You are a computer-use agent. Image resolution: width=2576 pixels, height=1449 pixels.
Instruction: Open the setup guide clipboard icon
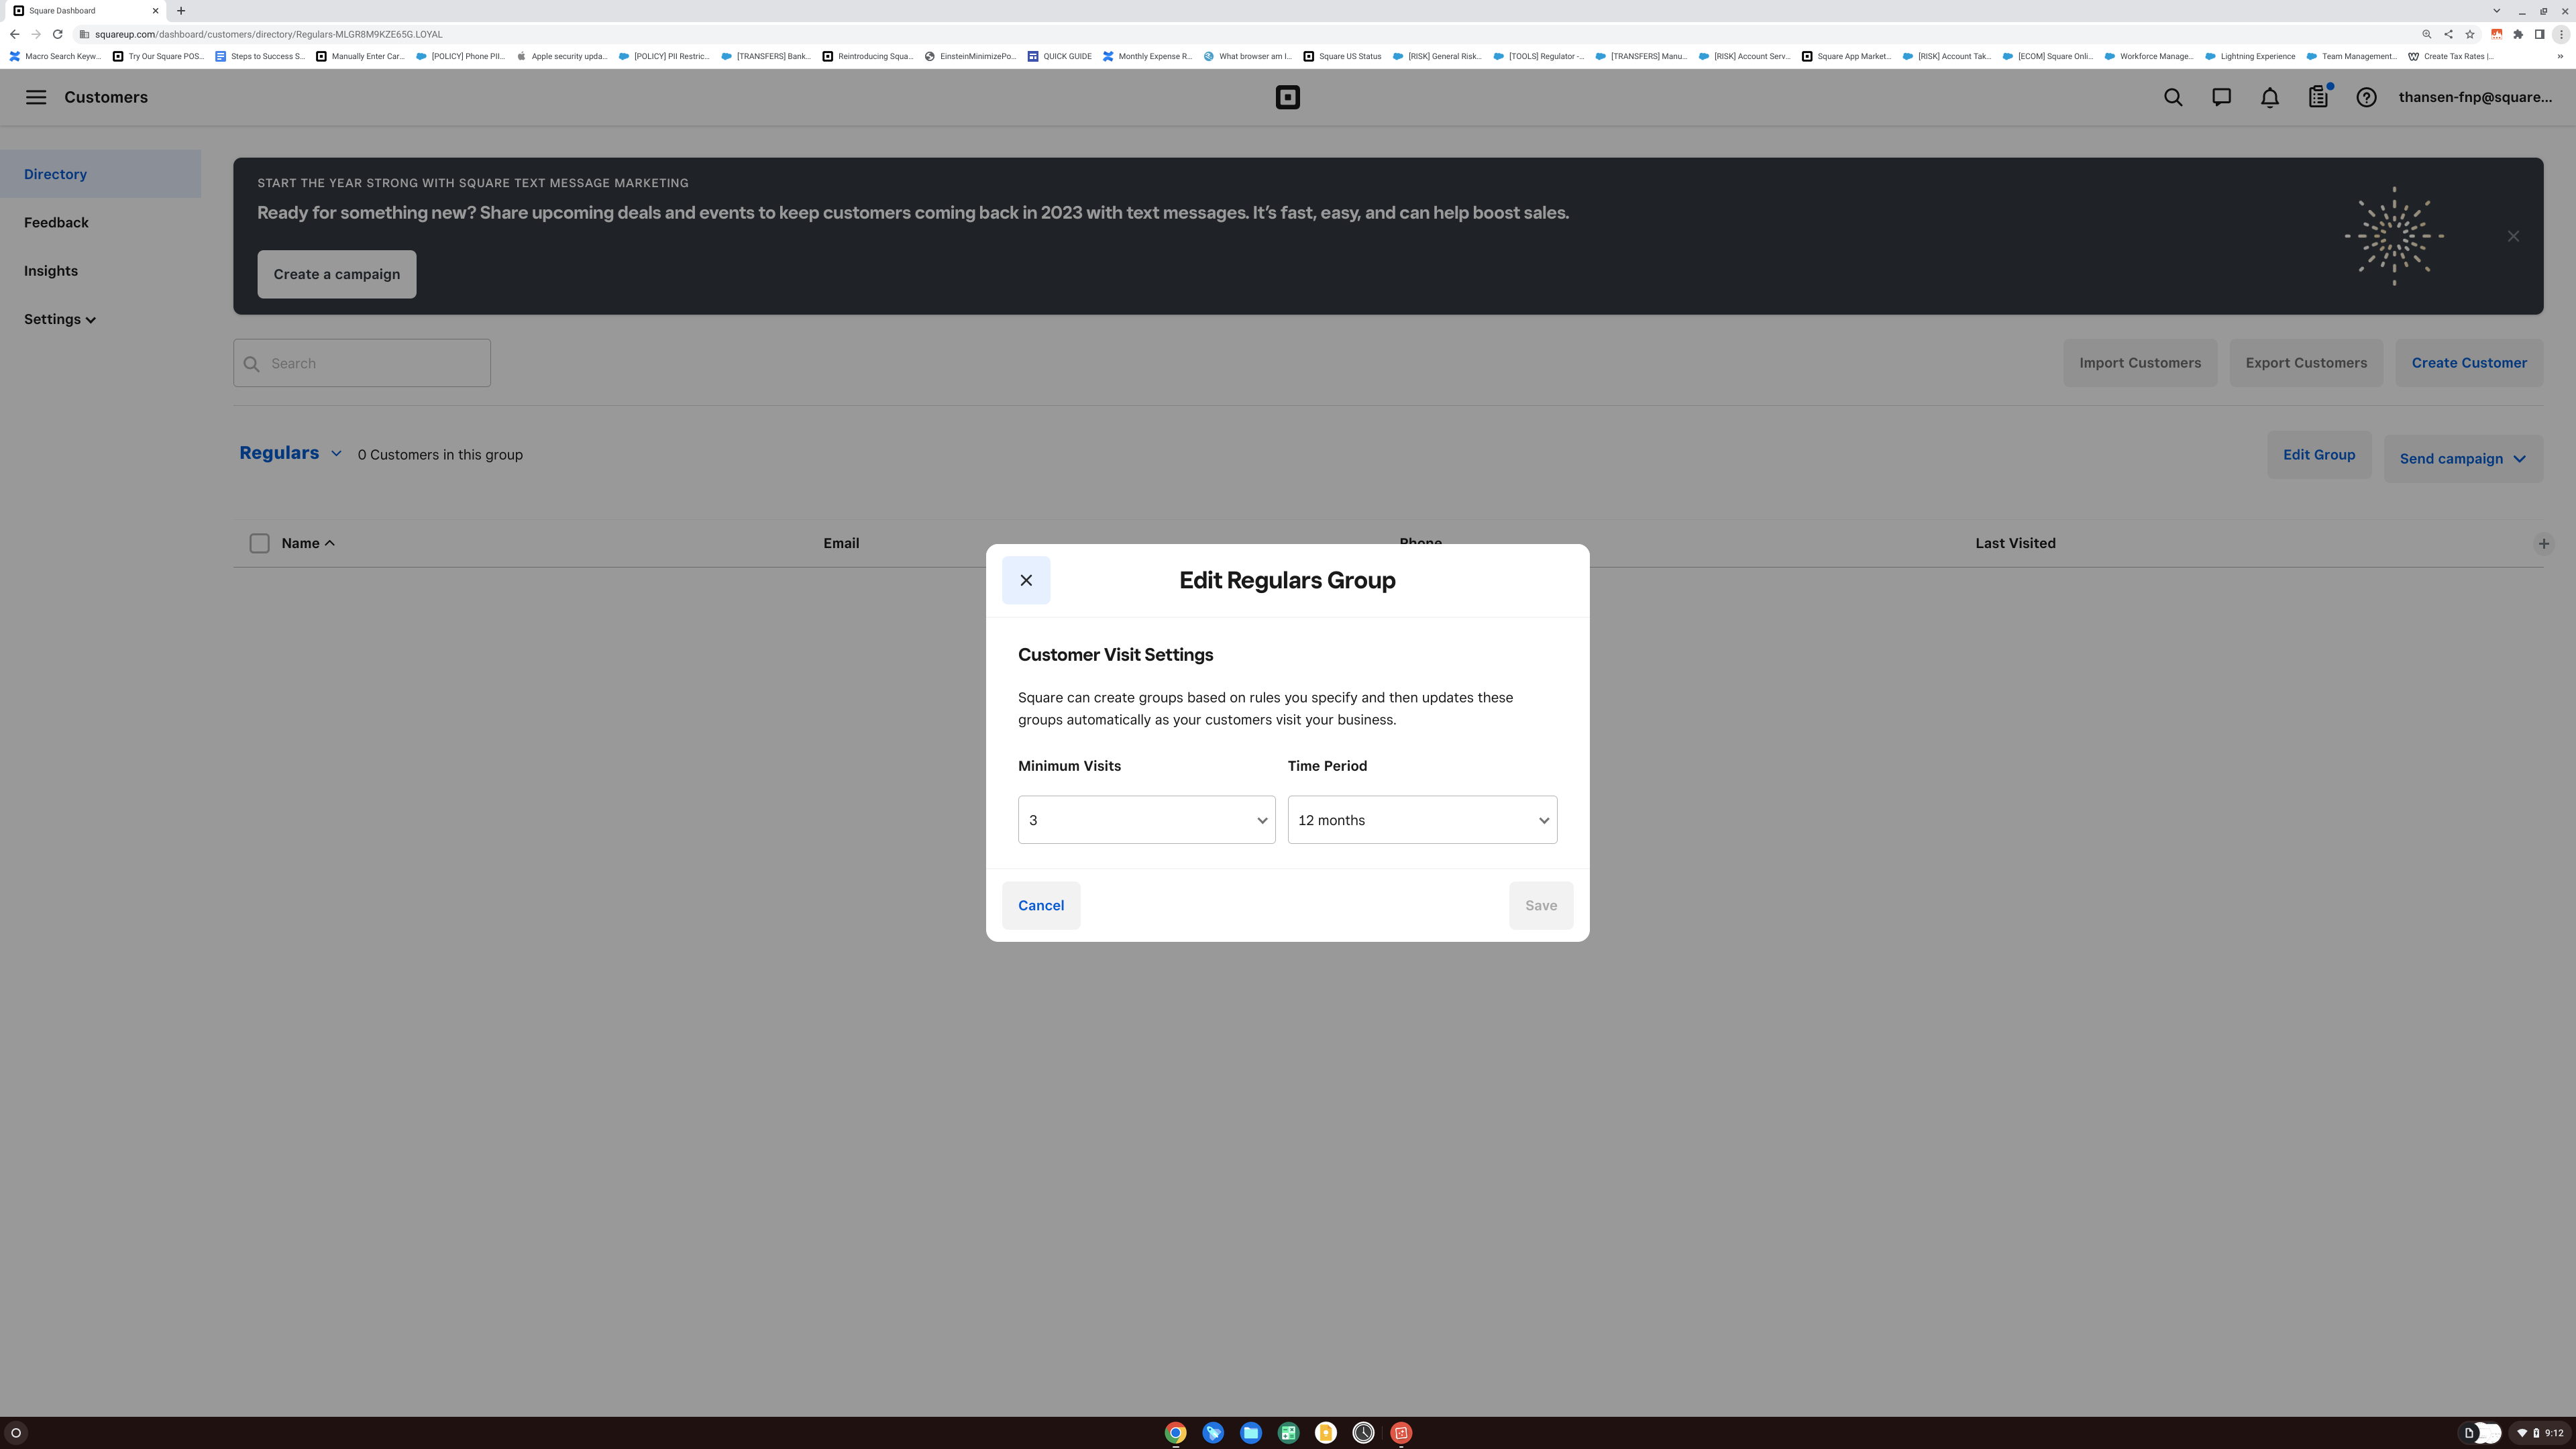(x=2318, y=97)
